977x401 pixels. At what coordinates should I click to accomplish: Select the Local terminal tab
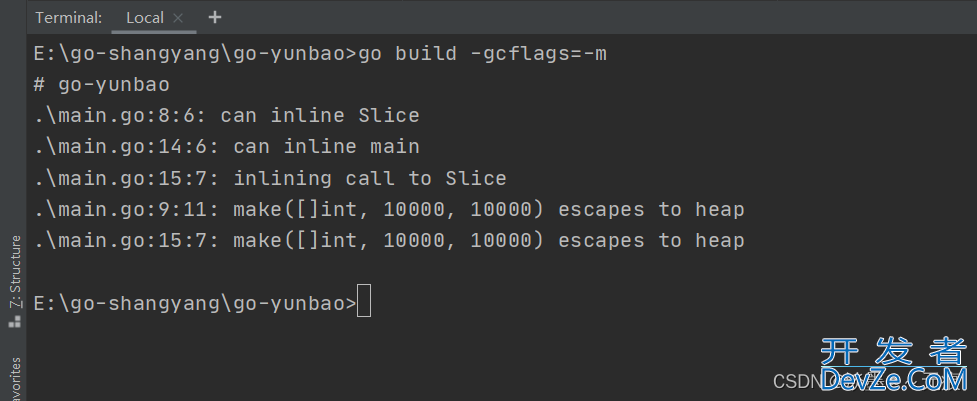[x=145, y=17]
